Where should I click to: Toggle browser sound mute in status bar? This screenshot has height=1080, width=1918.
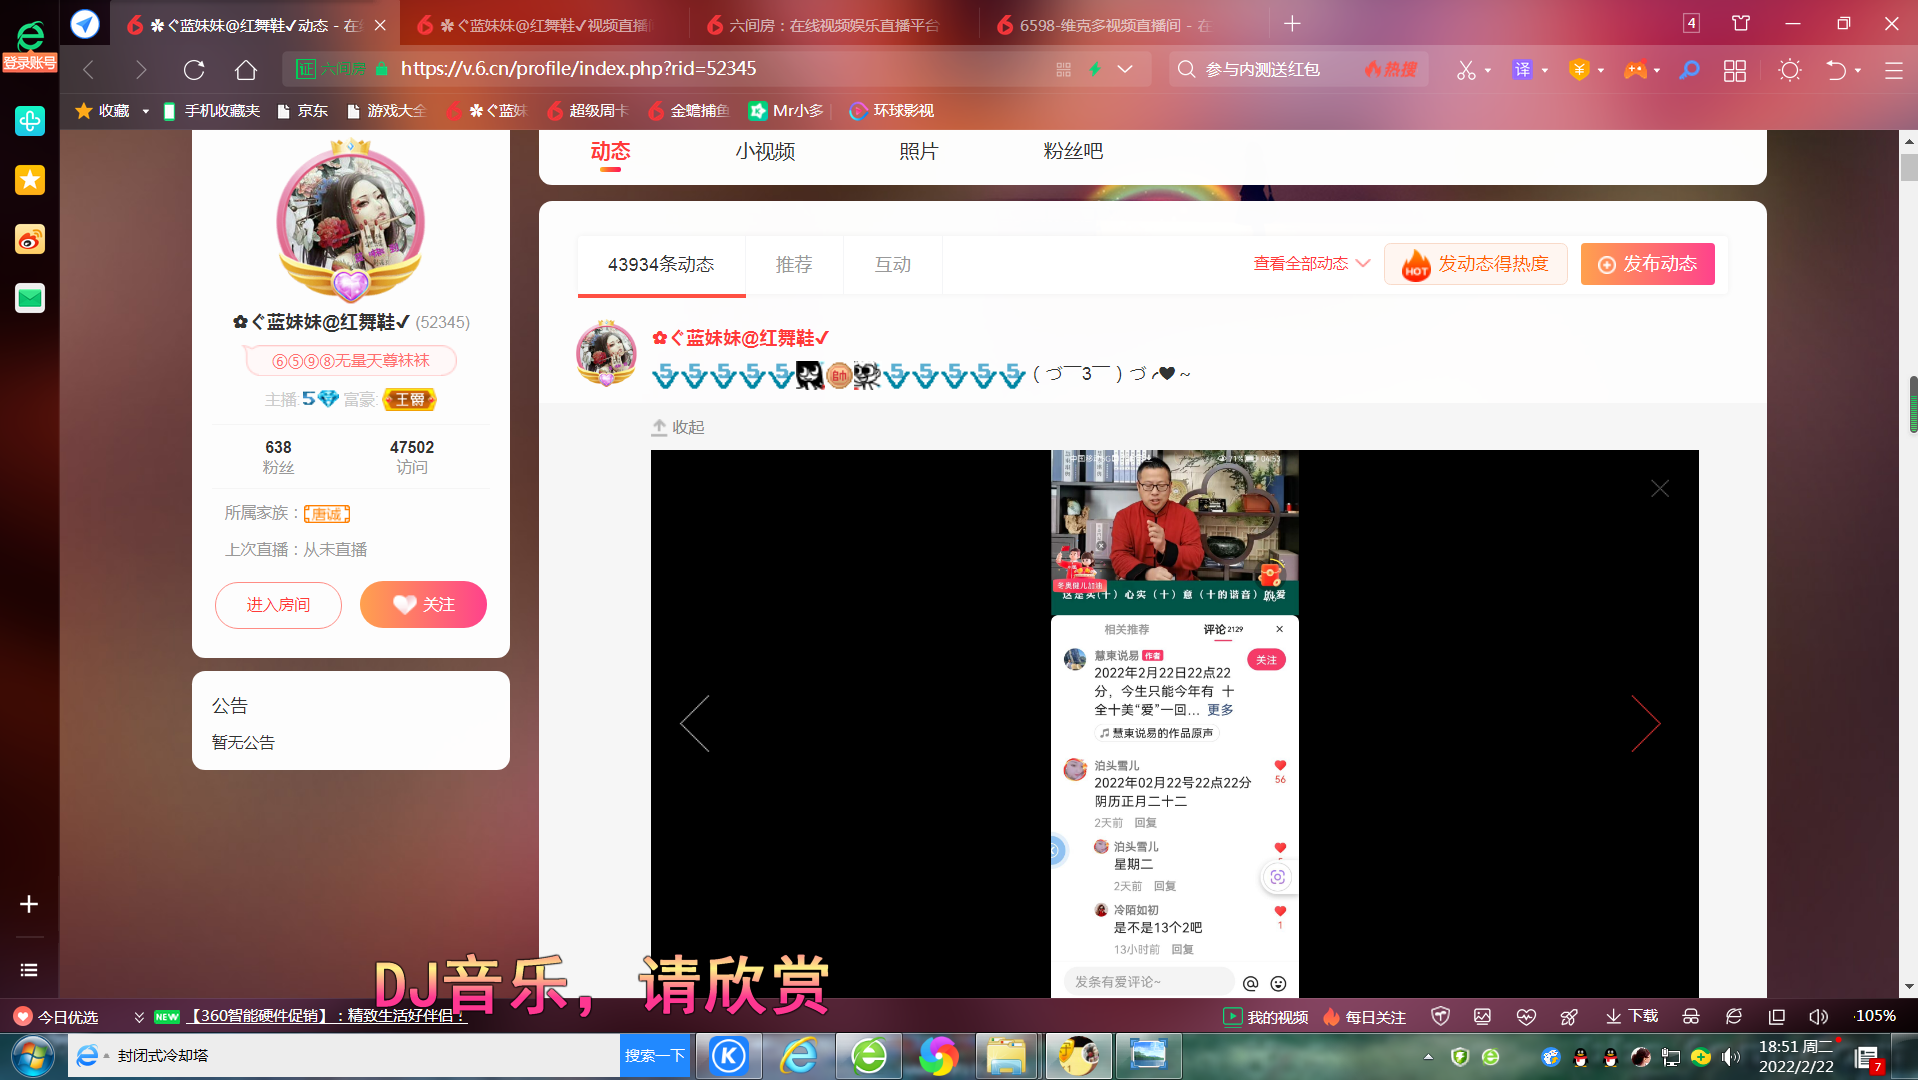1818,1016
